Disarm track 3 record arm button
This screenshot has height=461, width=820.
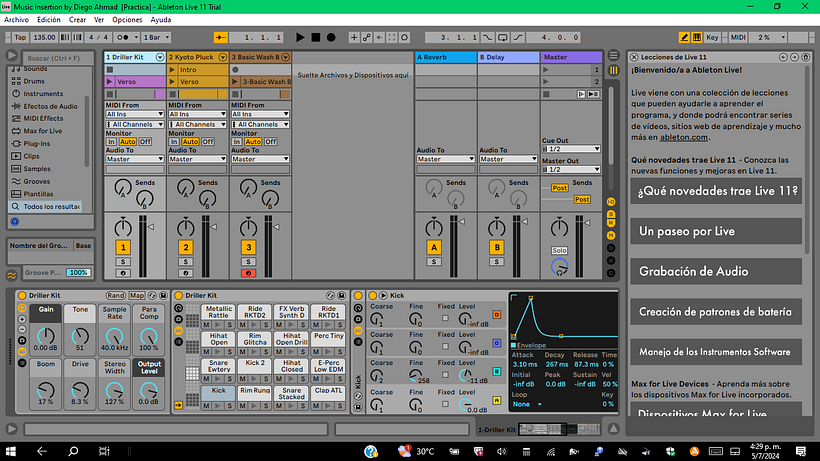point(248,273)
